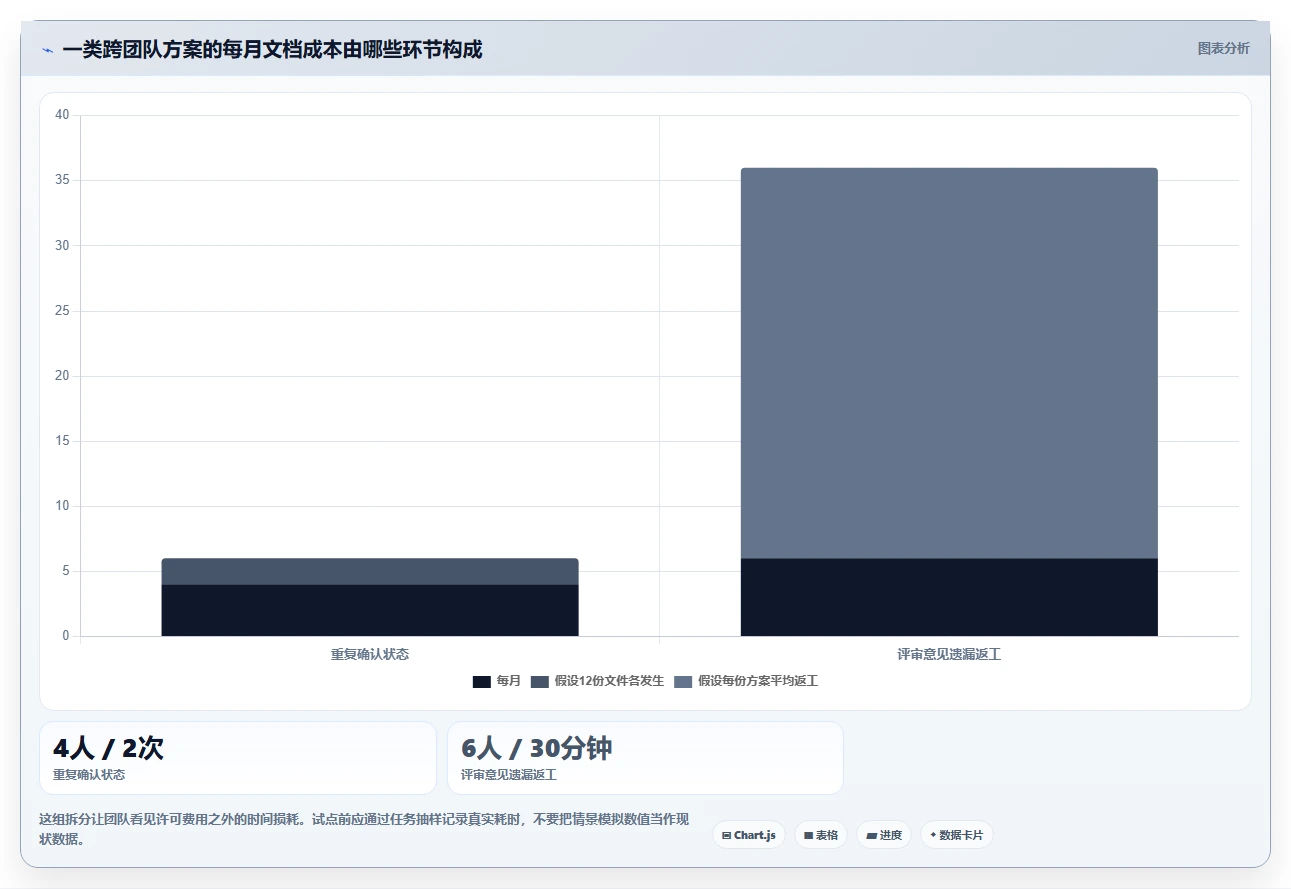Click y-axis value 20

point(62,376)
